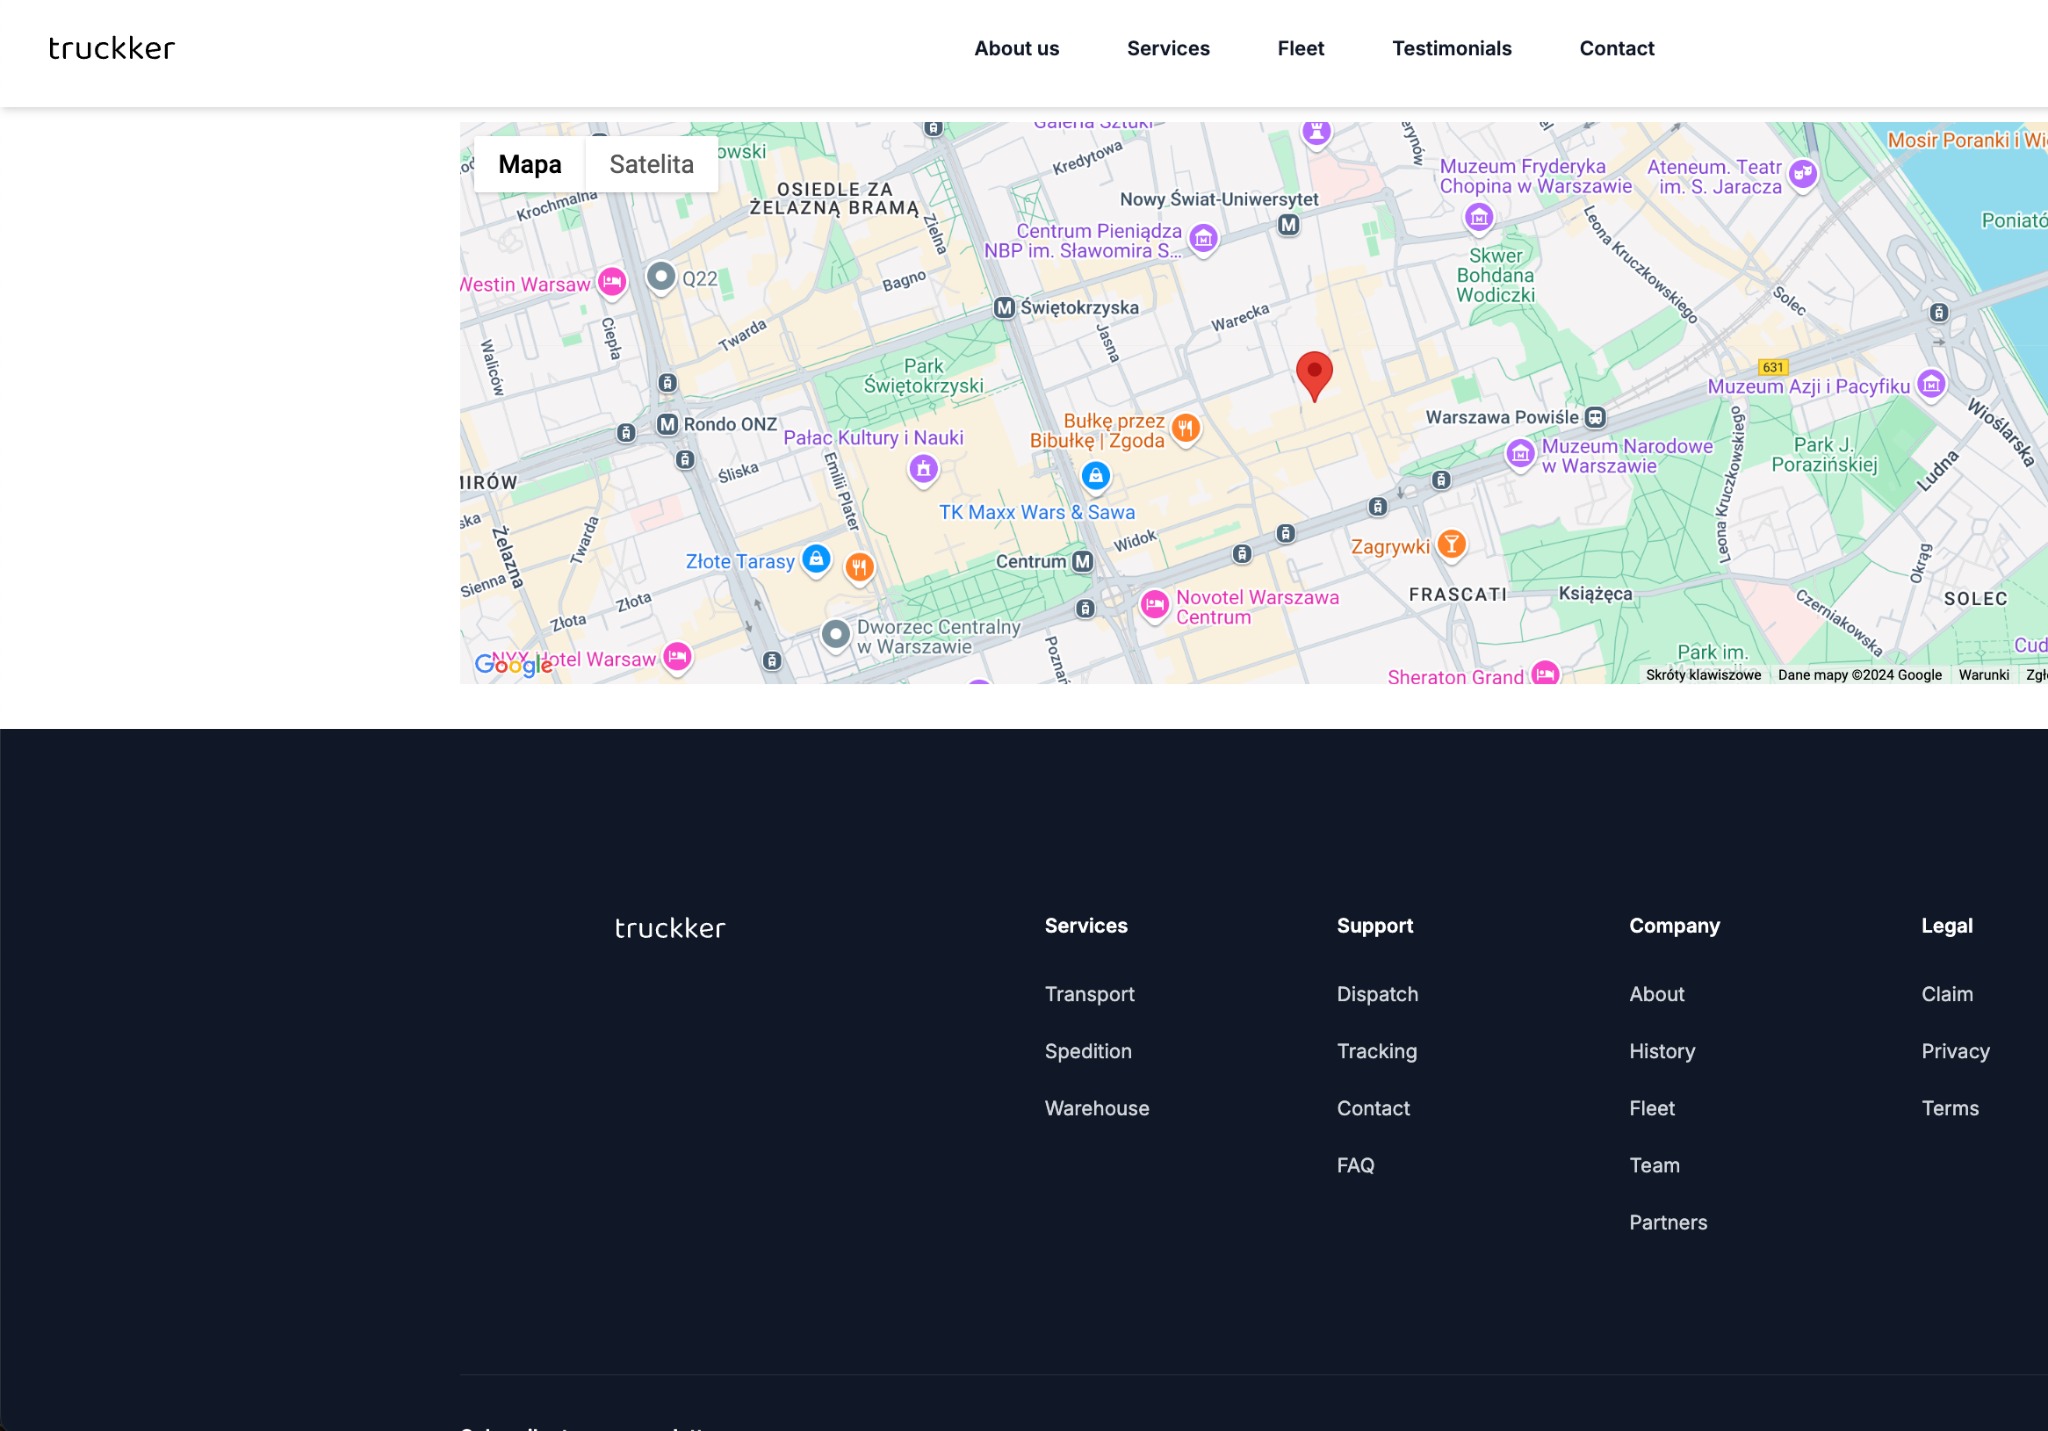Open the Partners footer link
The image size is (2048, 1431).
1667,1222
